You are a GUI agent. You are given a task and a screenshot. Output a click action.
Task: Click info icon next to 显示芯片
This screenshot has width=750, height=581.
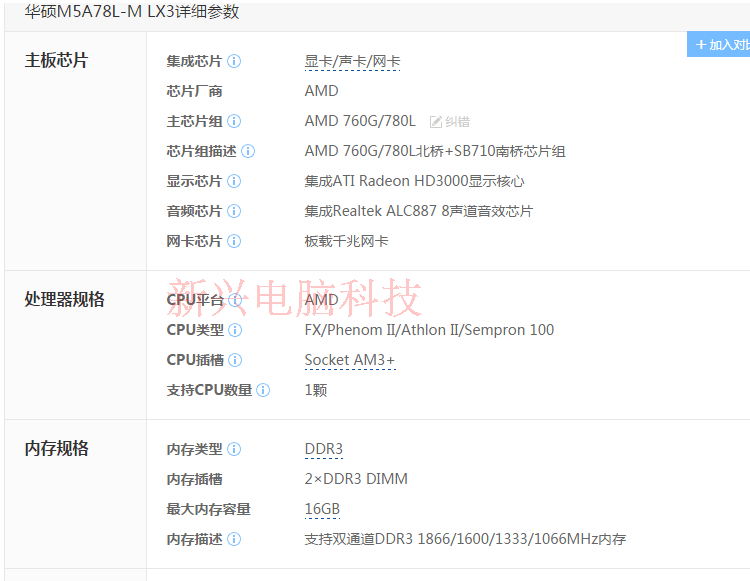234,181
